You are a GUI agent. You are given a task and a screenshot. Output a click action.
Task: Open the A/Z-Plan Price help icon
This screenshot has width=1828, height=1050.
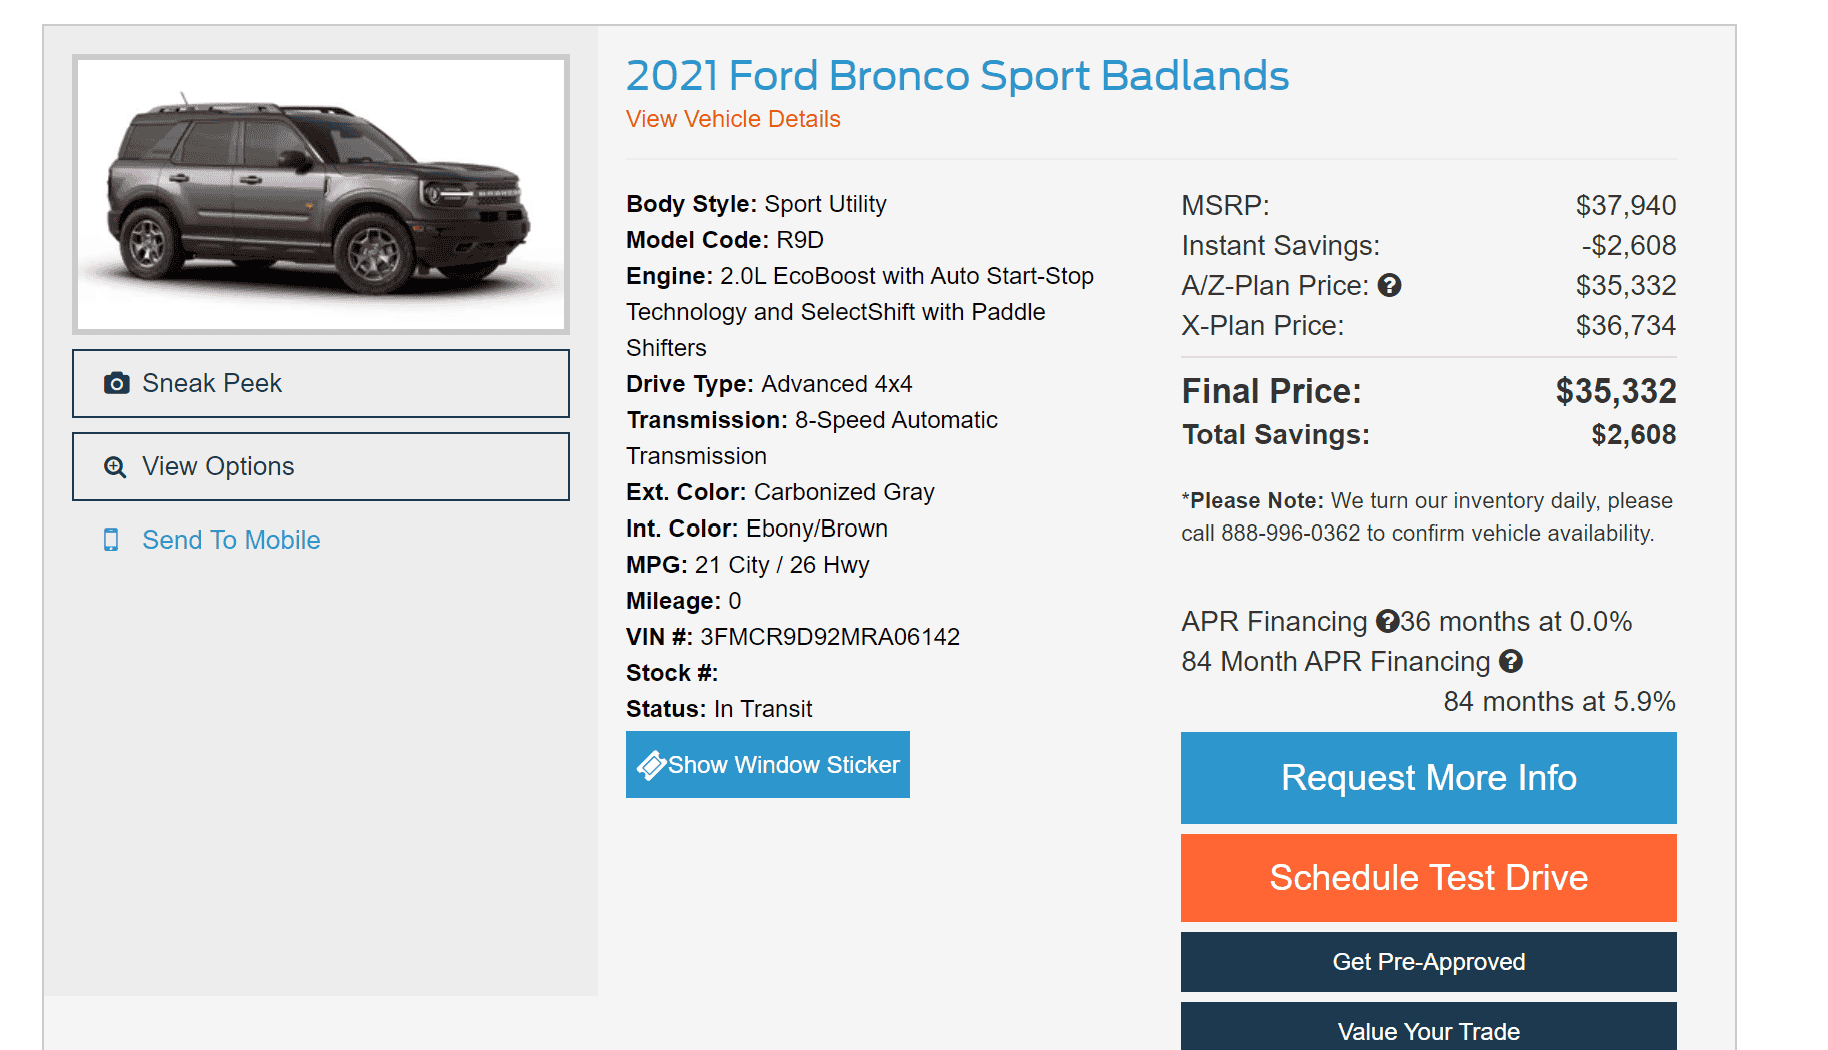[1390, 285]
